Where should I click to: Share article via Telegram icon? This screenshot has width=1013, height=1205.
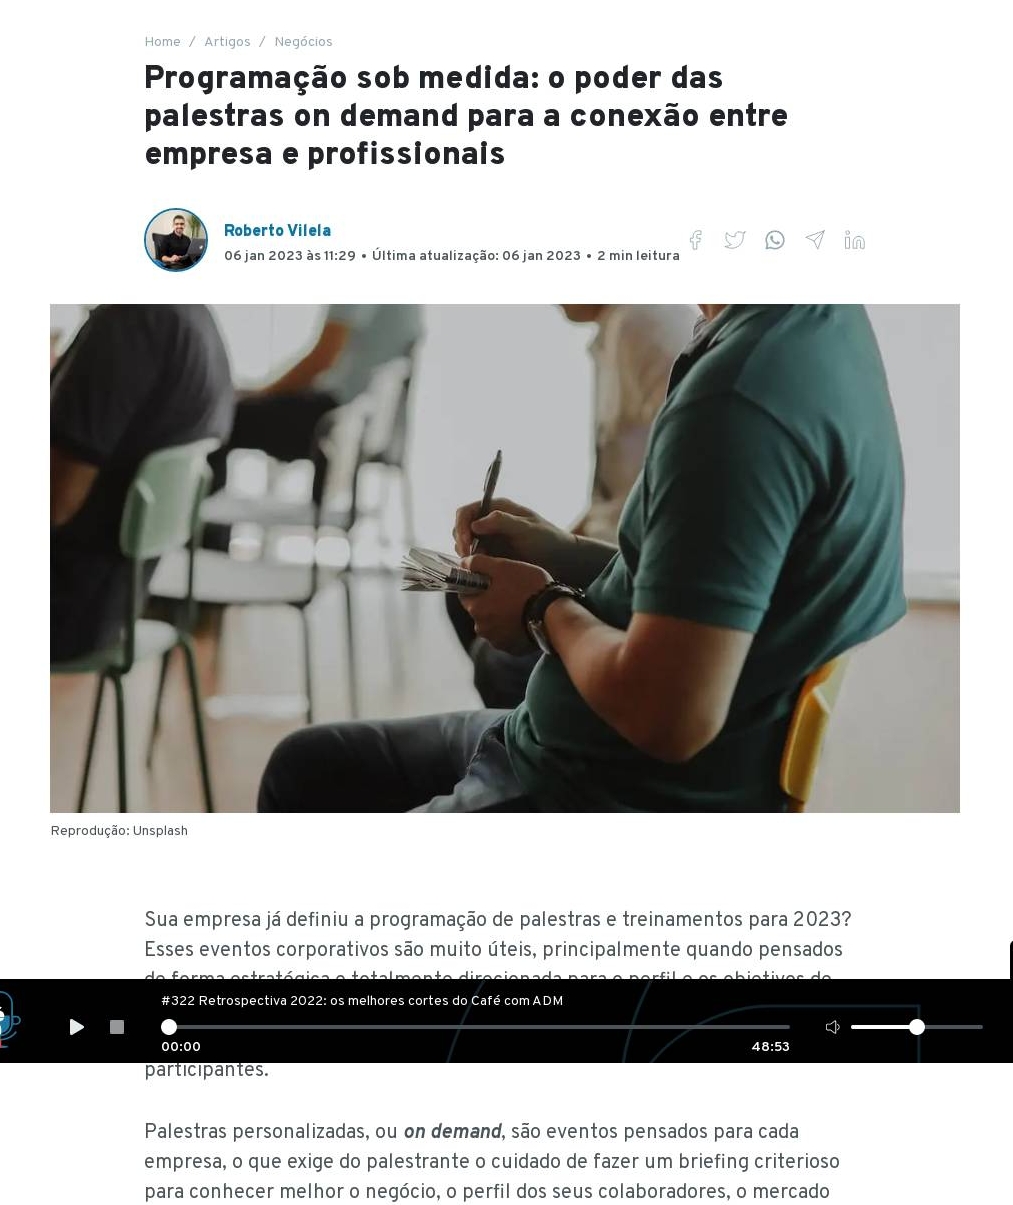815,240
